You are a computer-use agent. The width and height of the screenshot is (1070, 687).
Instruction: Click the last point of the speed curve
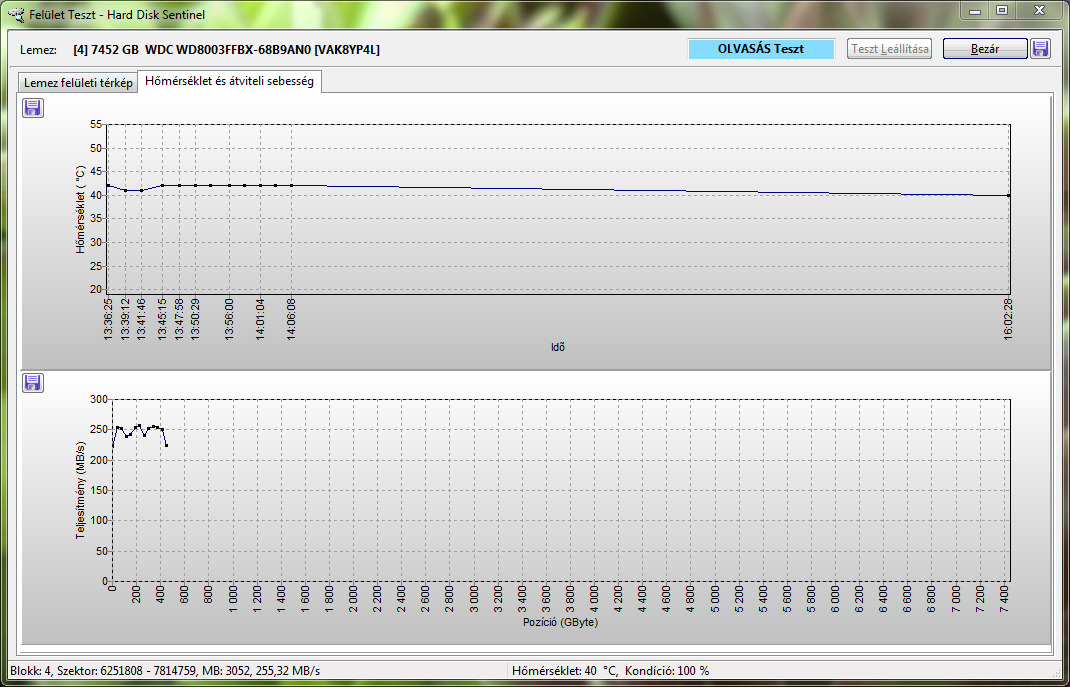pos(167,445)
